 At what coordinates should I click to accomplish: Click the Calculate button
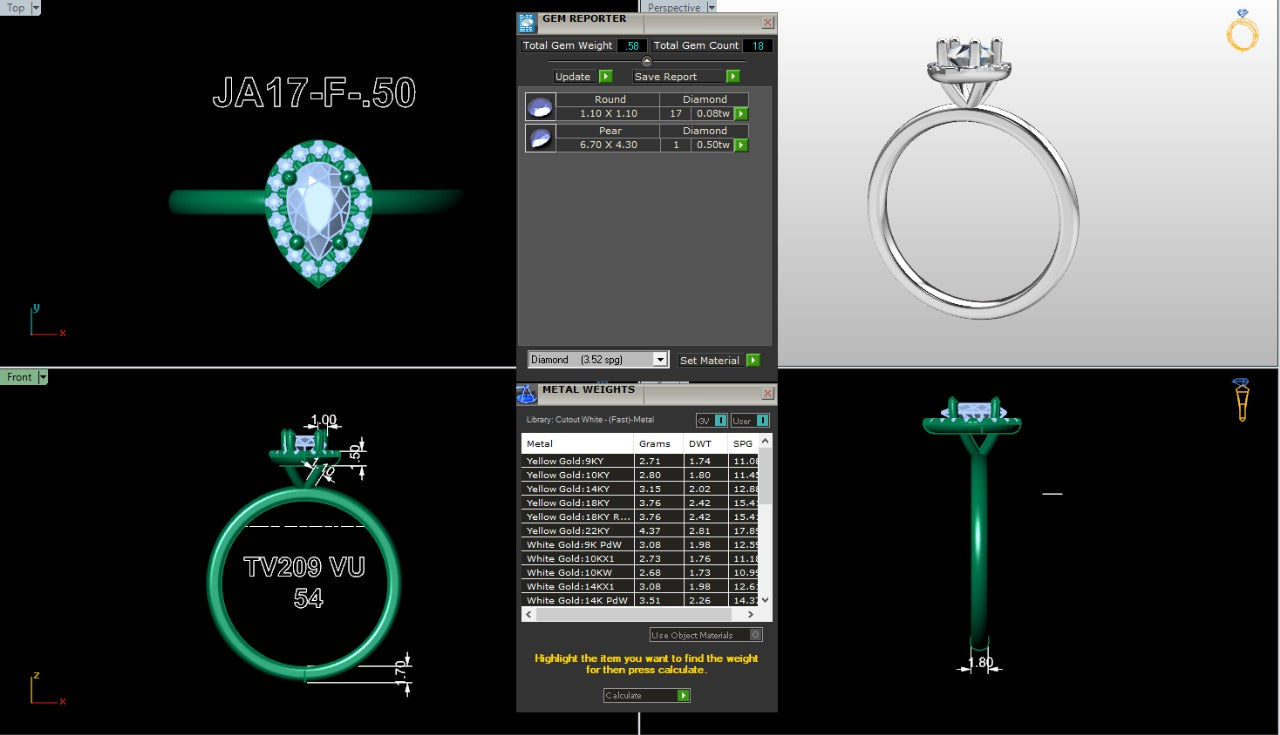coord(640,695)
